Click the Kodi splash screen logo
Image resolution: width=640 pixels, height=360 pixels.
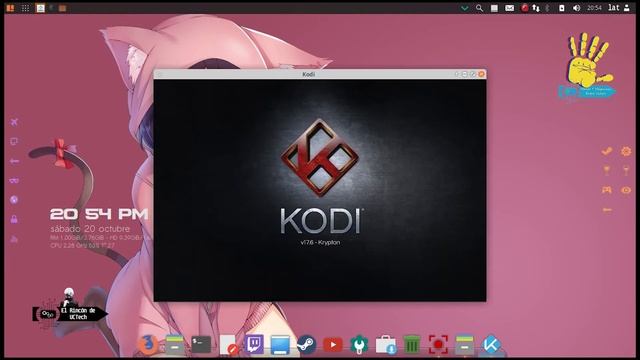point(320,158)
